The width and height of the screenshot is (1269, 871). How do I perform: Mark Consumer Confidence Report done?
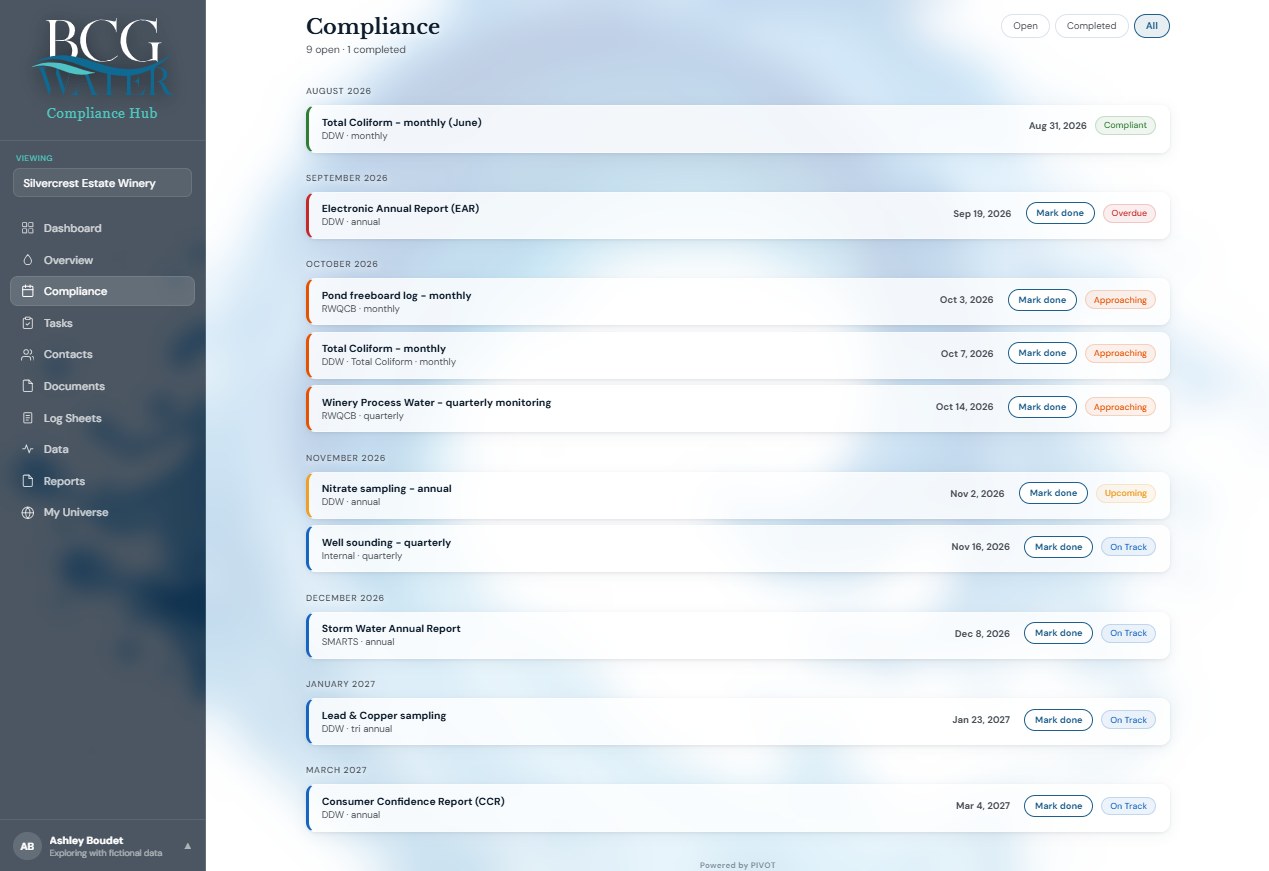click(1058, 806)
